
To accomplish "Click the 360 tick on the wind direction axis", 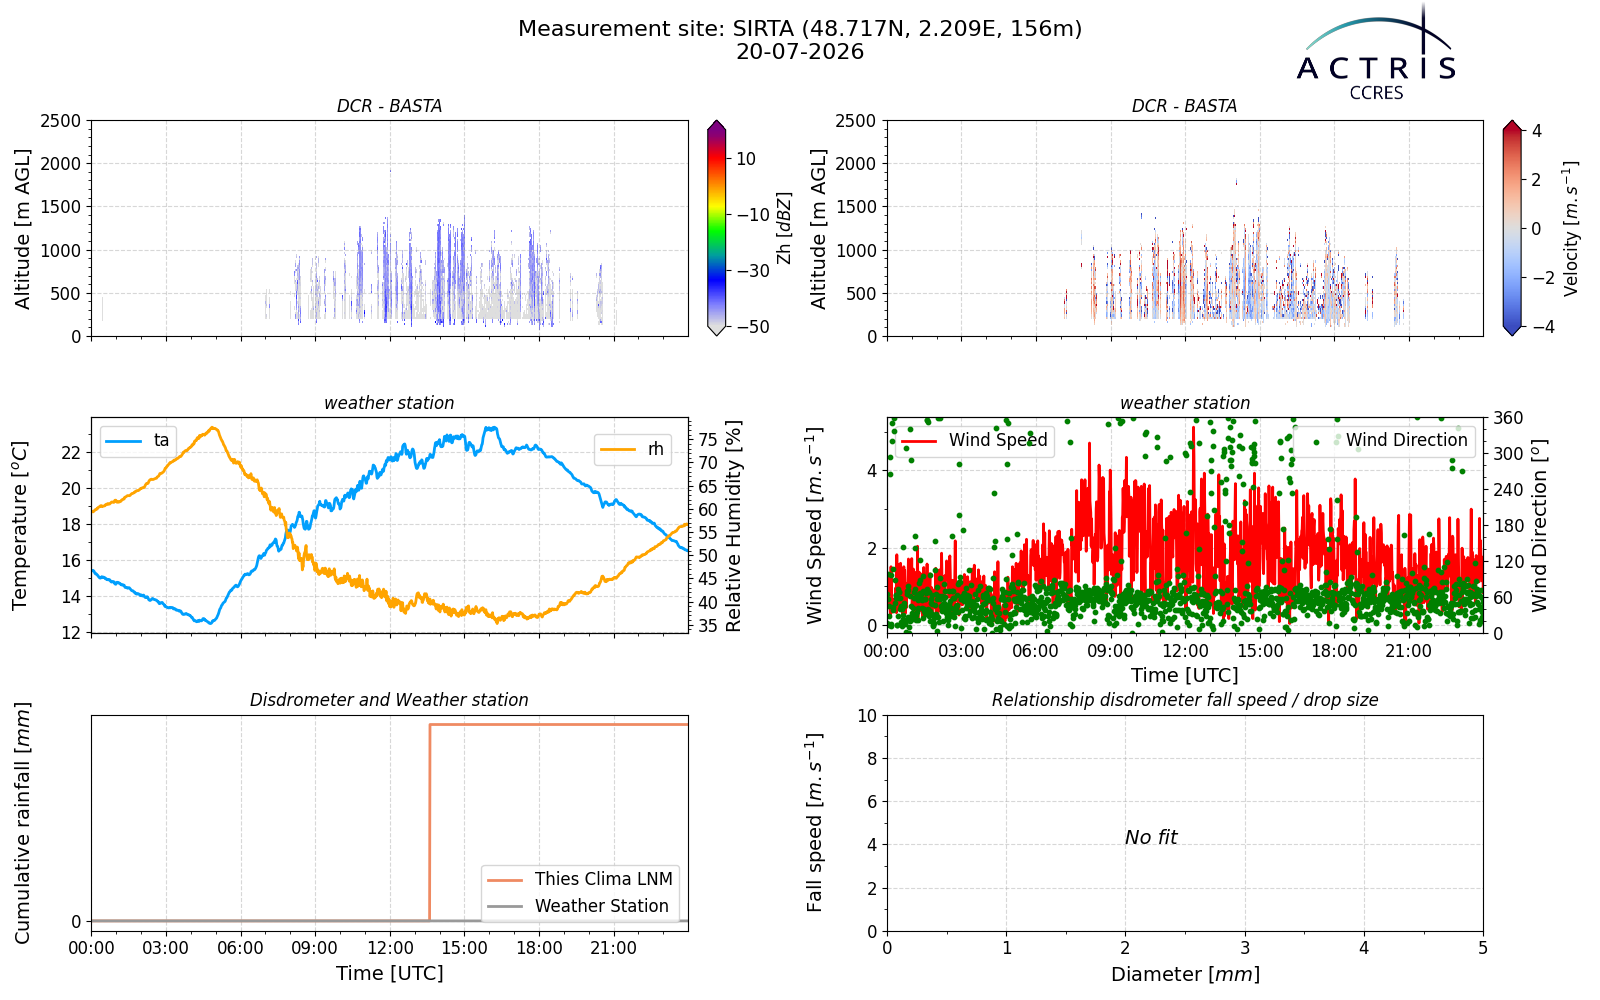I will click(1508, 418).
